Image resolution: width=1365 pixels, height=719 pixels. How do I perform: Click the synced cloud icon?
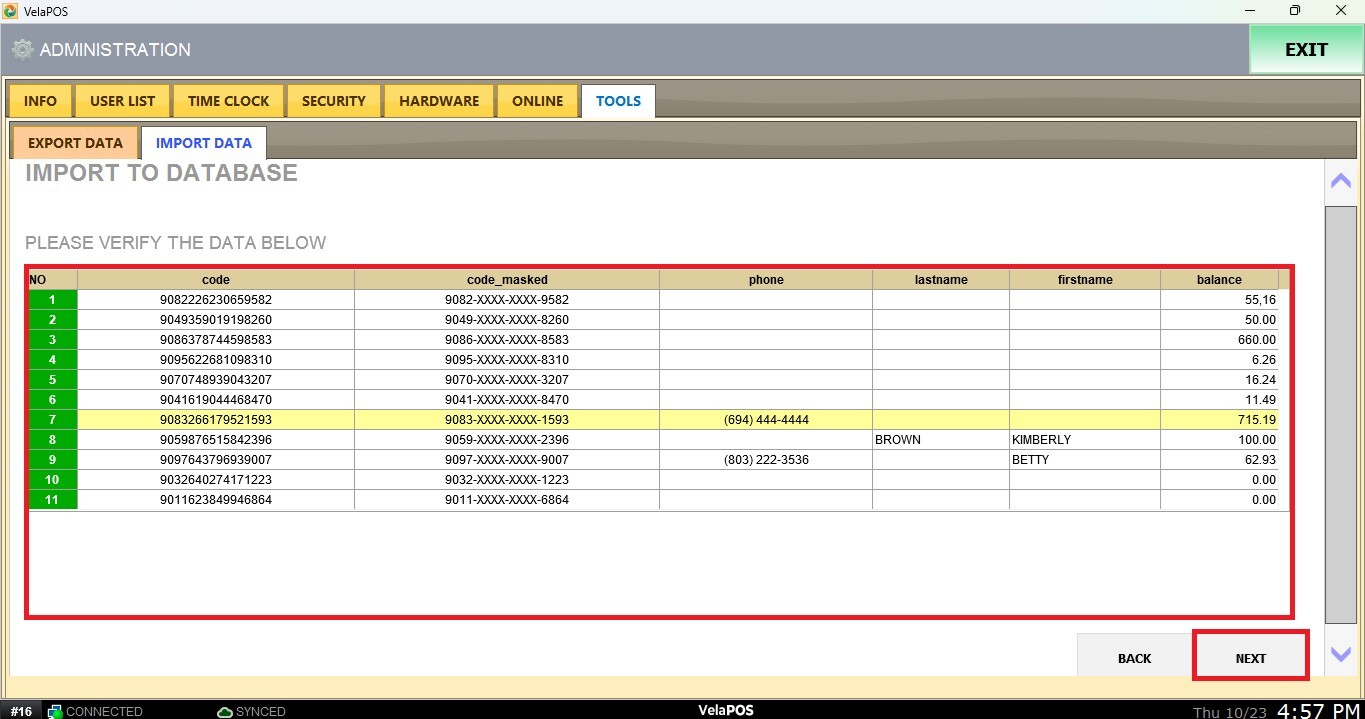coord(225,711)
